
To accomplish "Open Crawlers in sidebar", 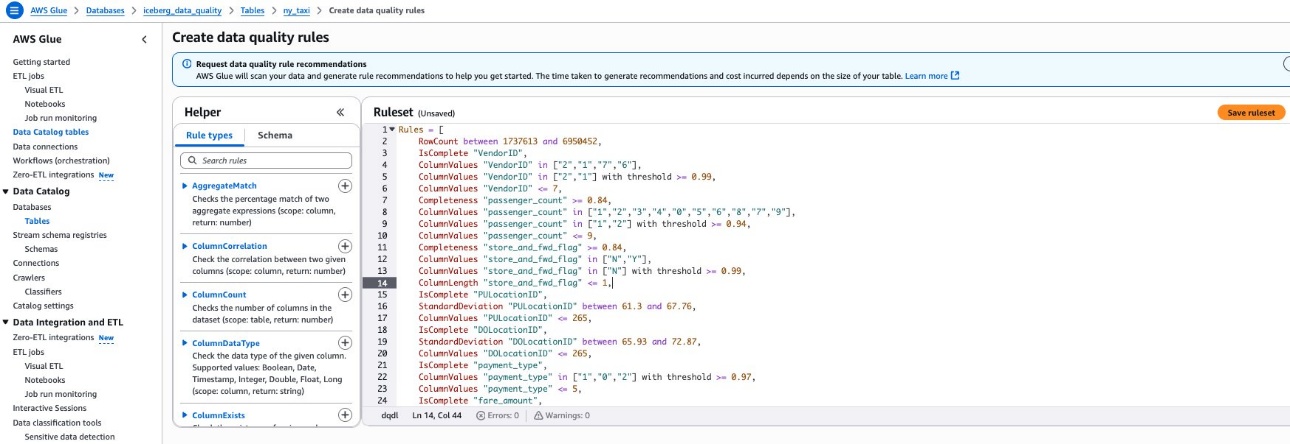I will click(28, 277).
